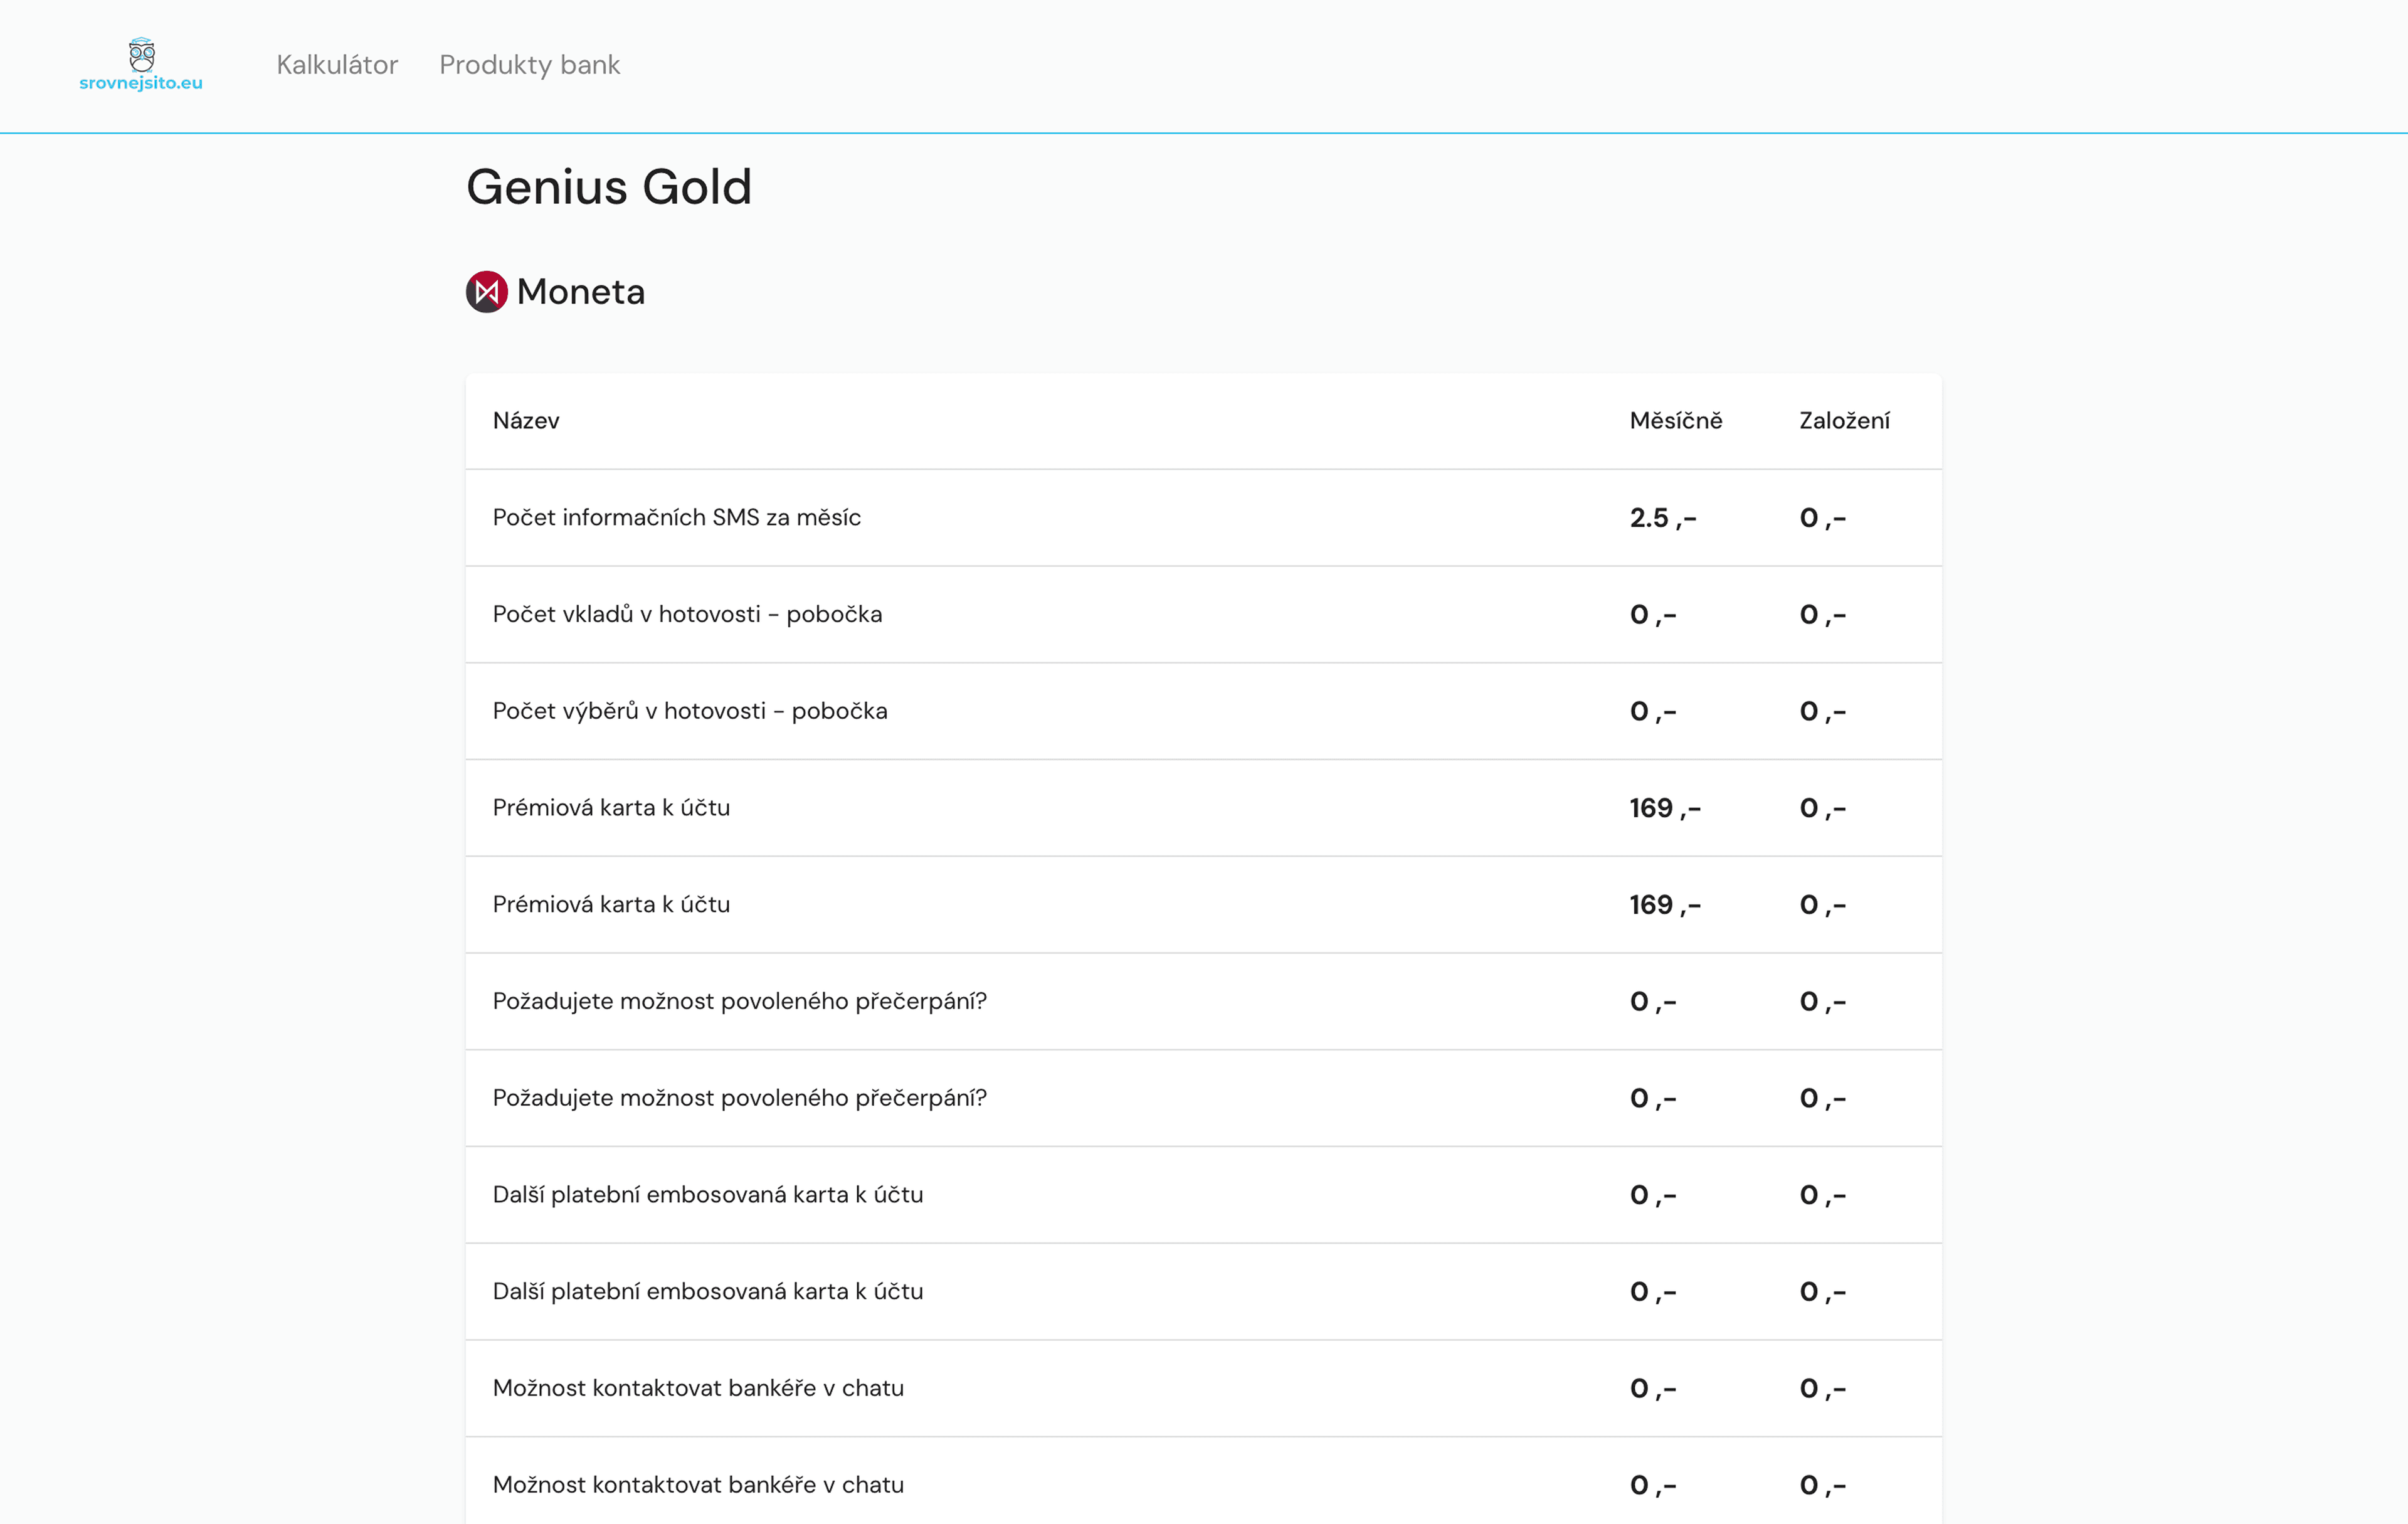Click the Založení value in the informačních SMS row
Viewport: 2408px width, 1524px height.
click(x=1823, y=518)
